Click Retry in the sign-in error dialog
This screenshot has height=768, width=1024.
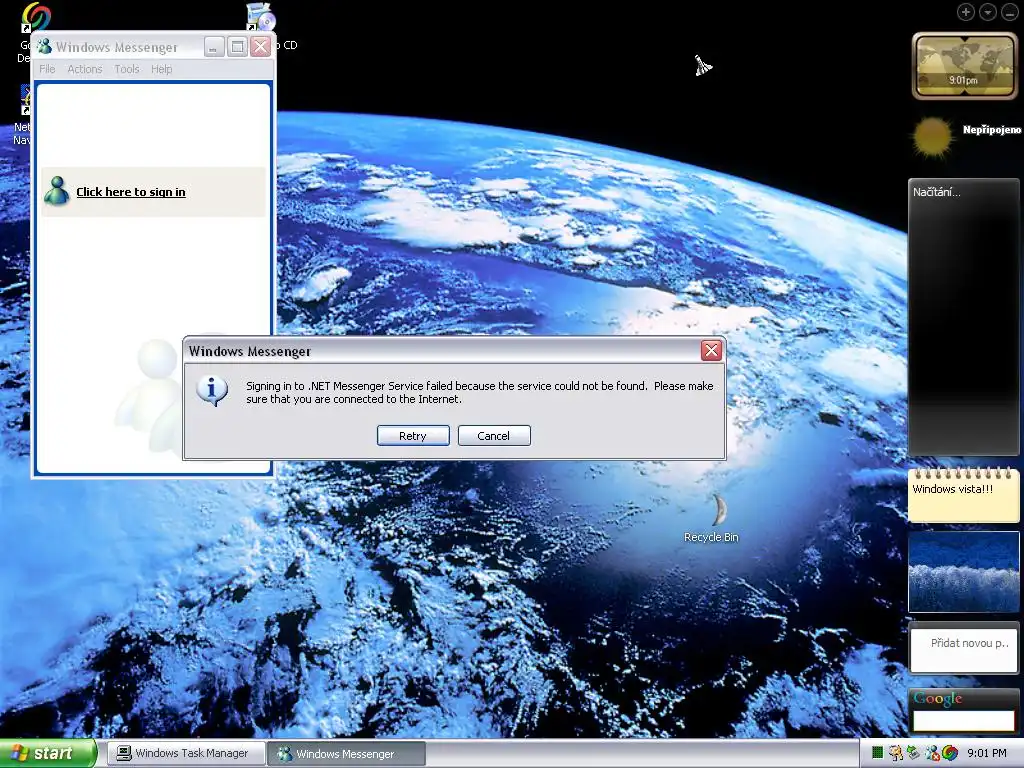pyautogui.click(x=413, y=436)
